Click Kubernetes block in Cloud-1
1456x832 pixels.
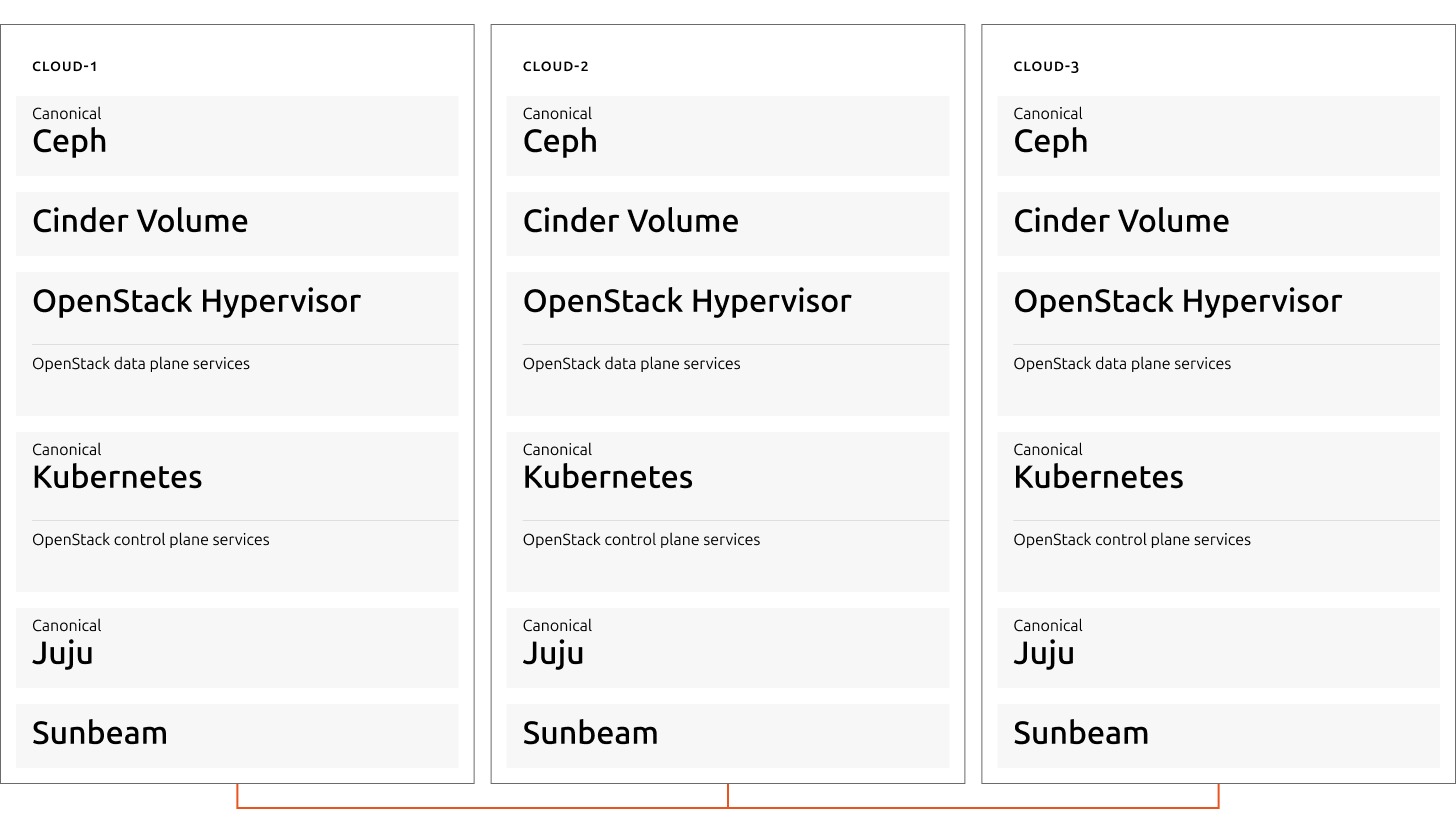[x=237, y=512]
